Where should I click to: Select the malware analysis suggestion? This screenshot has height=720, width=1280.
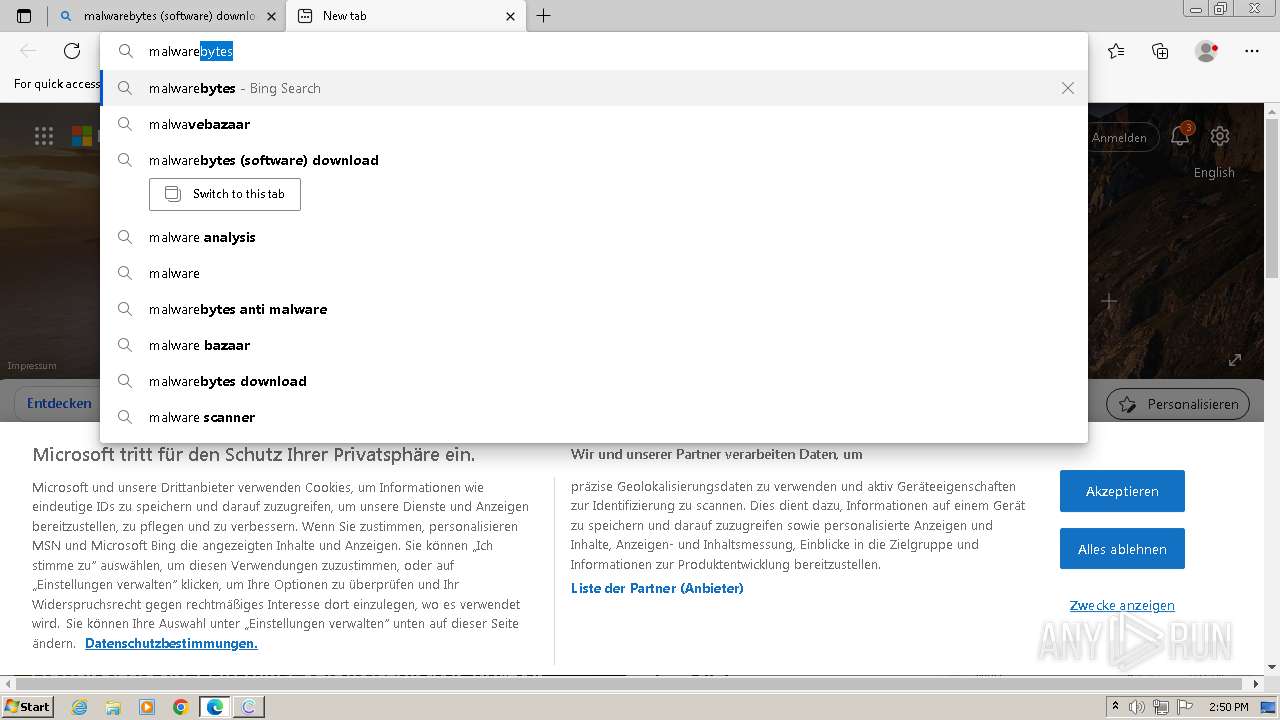click(x=594, y=237)
